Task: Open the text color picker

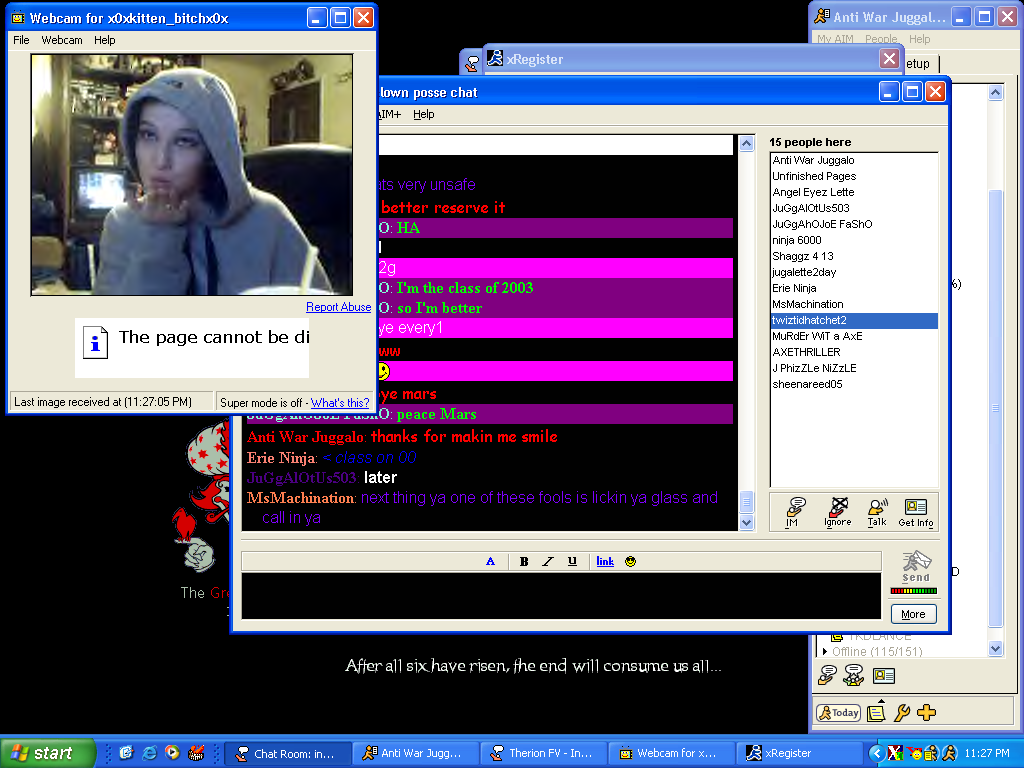Action: [x=490, y=561]
